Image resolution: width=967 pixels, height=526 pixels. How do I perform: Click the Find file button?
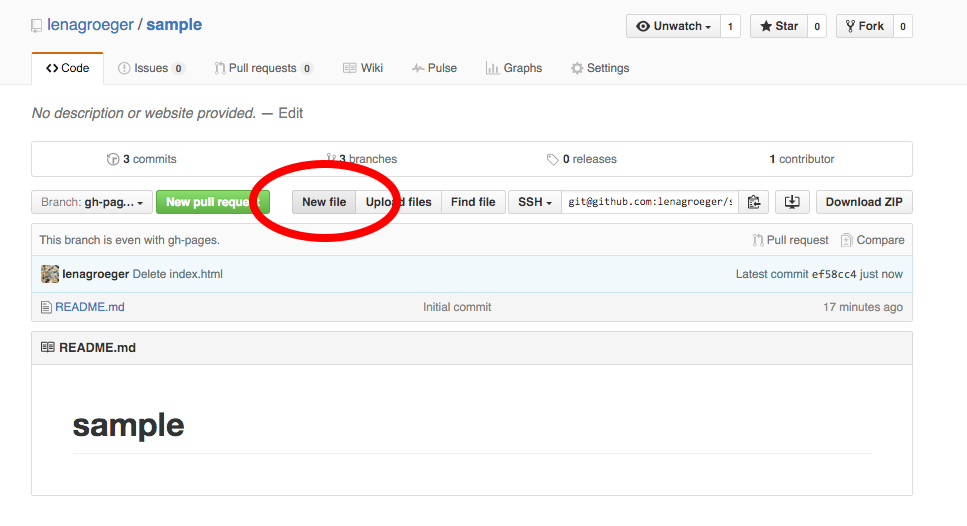473,202
